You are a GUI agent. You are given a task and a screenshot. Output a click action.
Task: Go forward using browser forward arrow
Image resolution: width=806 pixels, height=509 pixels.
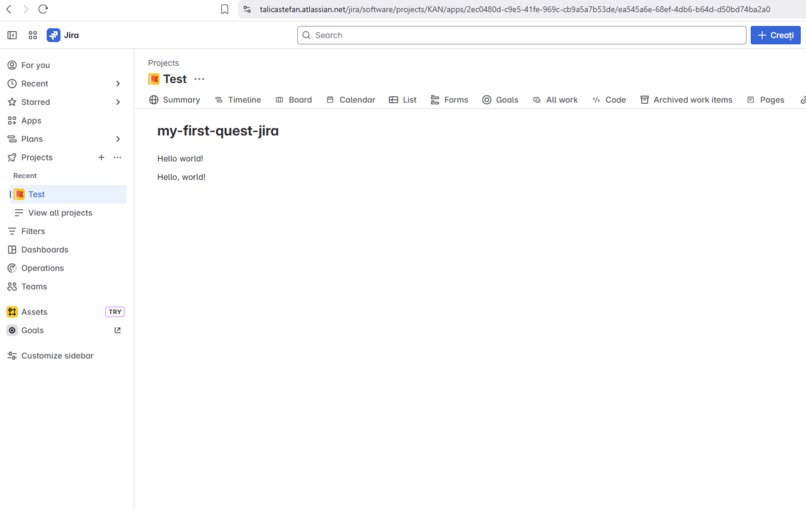click(x=25, y=9)
